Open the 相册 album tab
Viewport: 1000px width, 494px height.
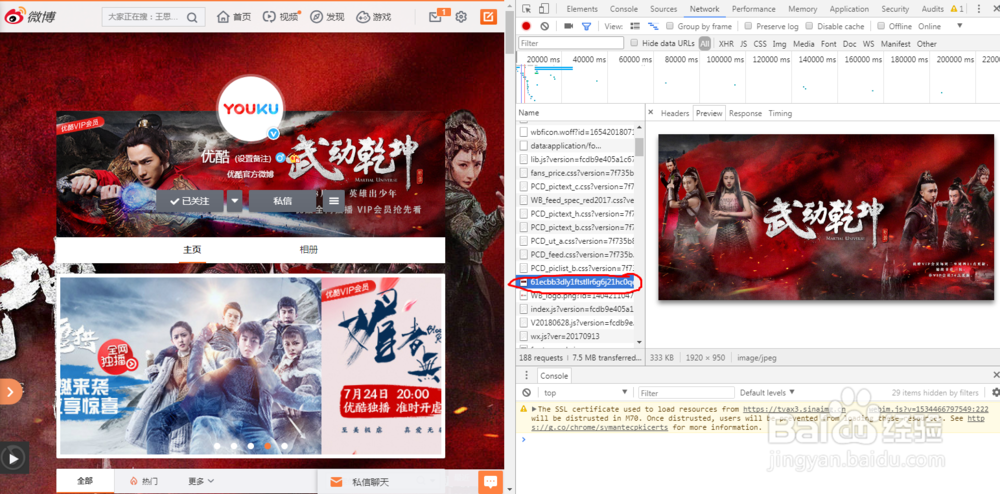tap(309, 250)
